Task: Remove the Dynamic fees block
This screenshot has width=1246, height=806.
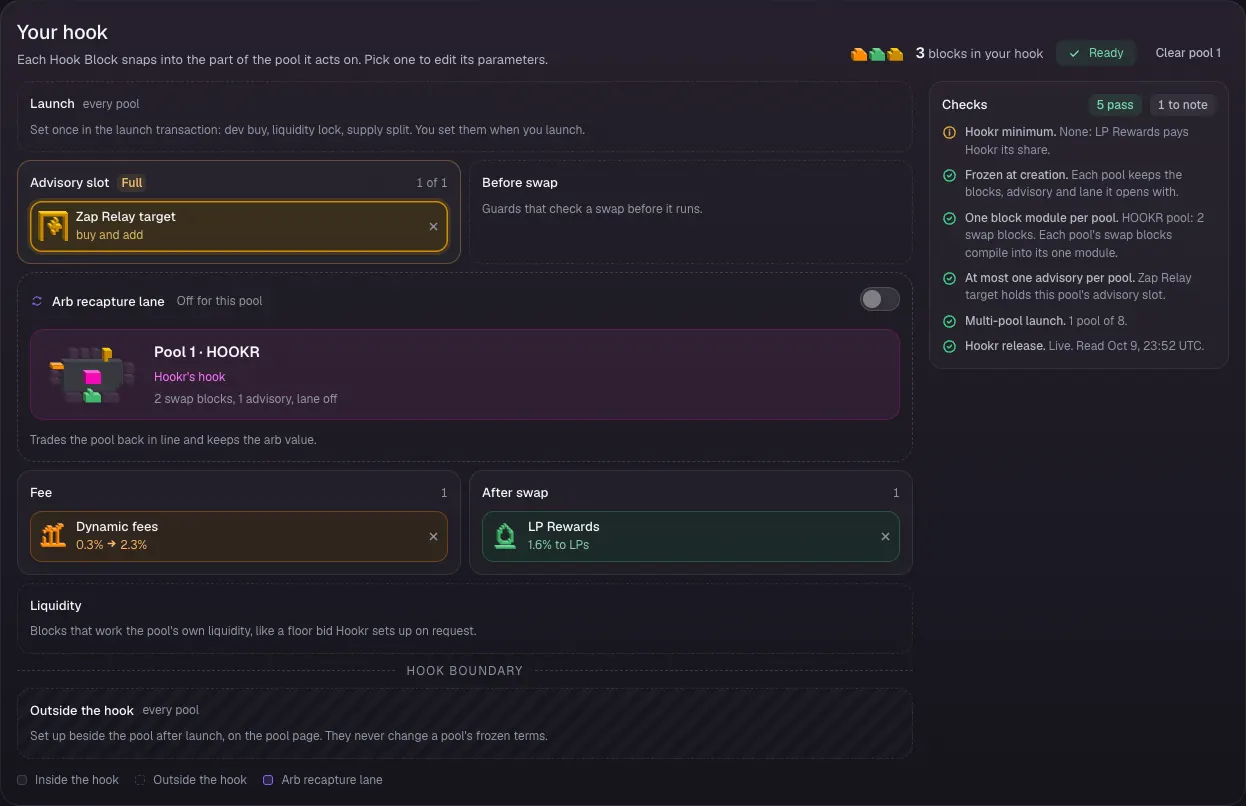Action: pyautogui.click(x=433, y=536)
